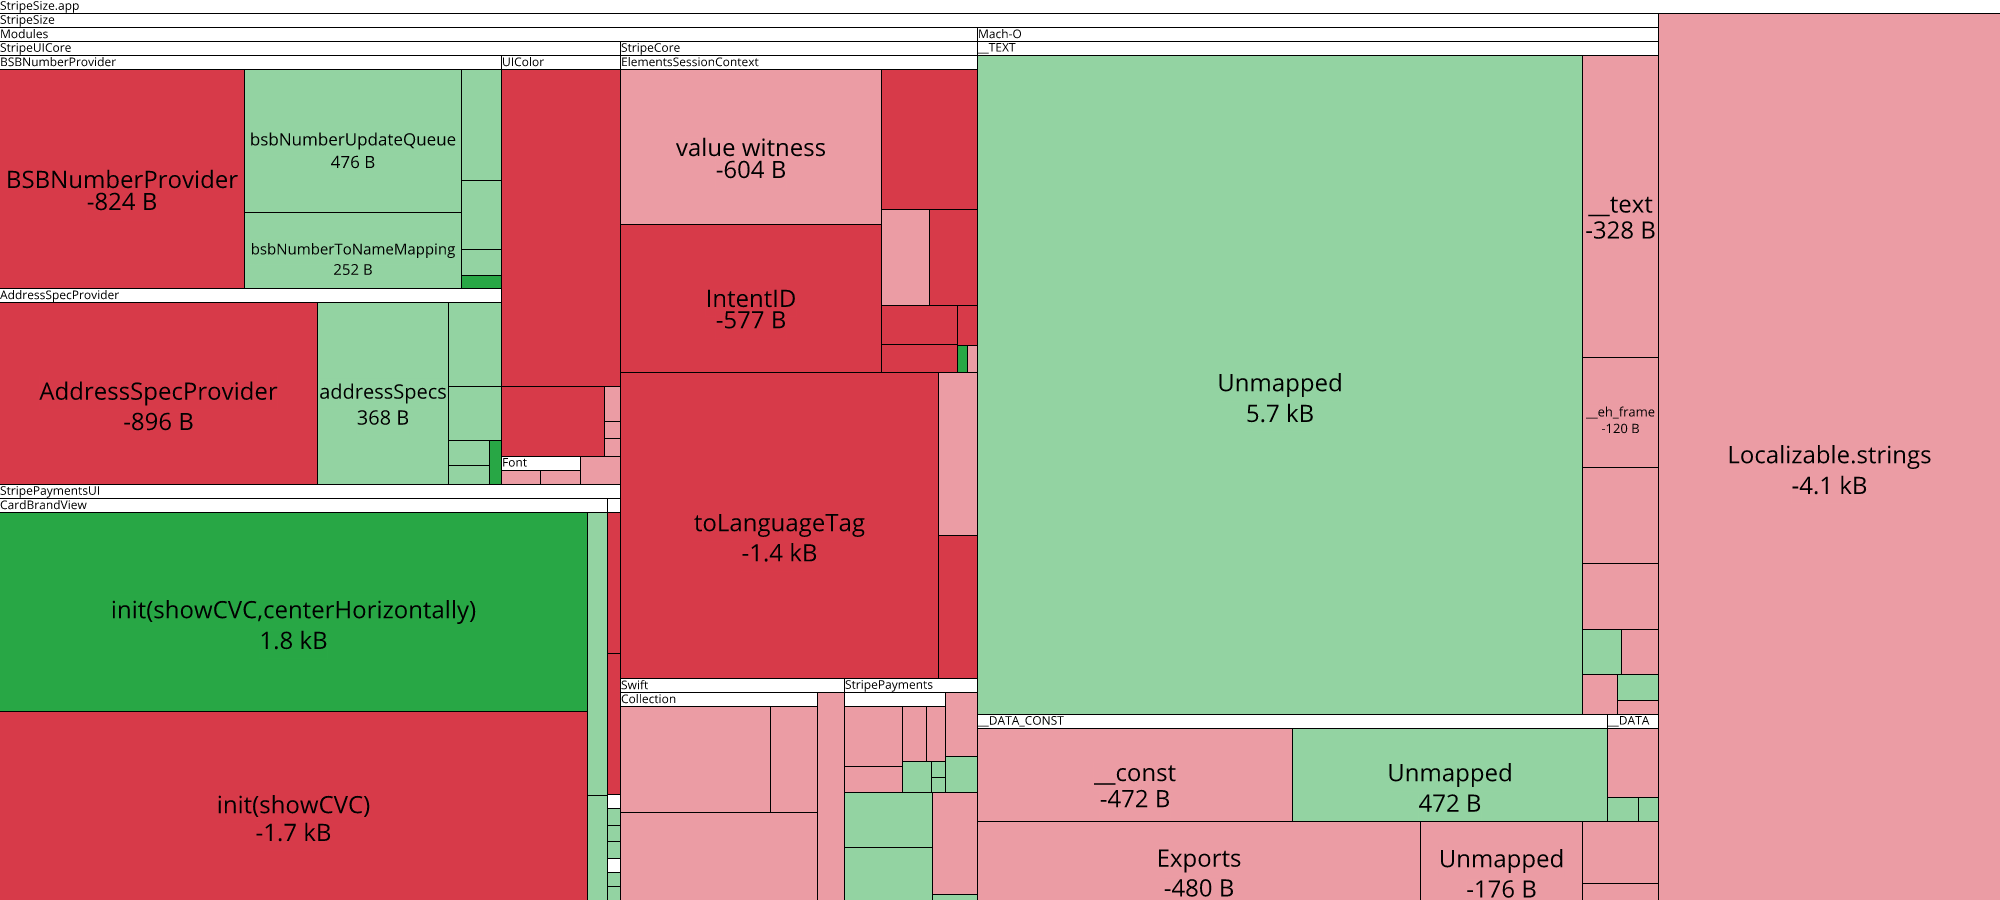The width and height of the screenshot is (2000, 900).
Task: Click the AddressSpecProvider header bar
Action: 250,296
